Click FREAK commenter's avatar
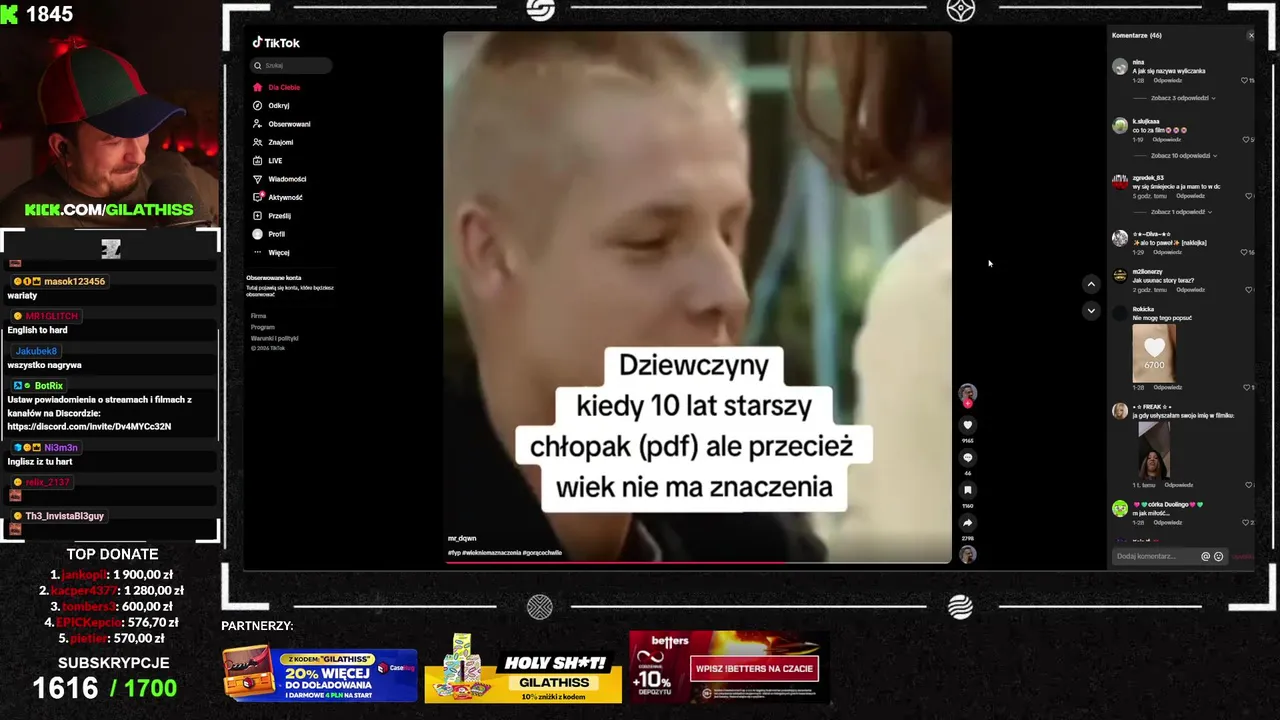This screenshot has height=720, width=1280. [x=1120, y=411]
